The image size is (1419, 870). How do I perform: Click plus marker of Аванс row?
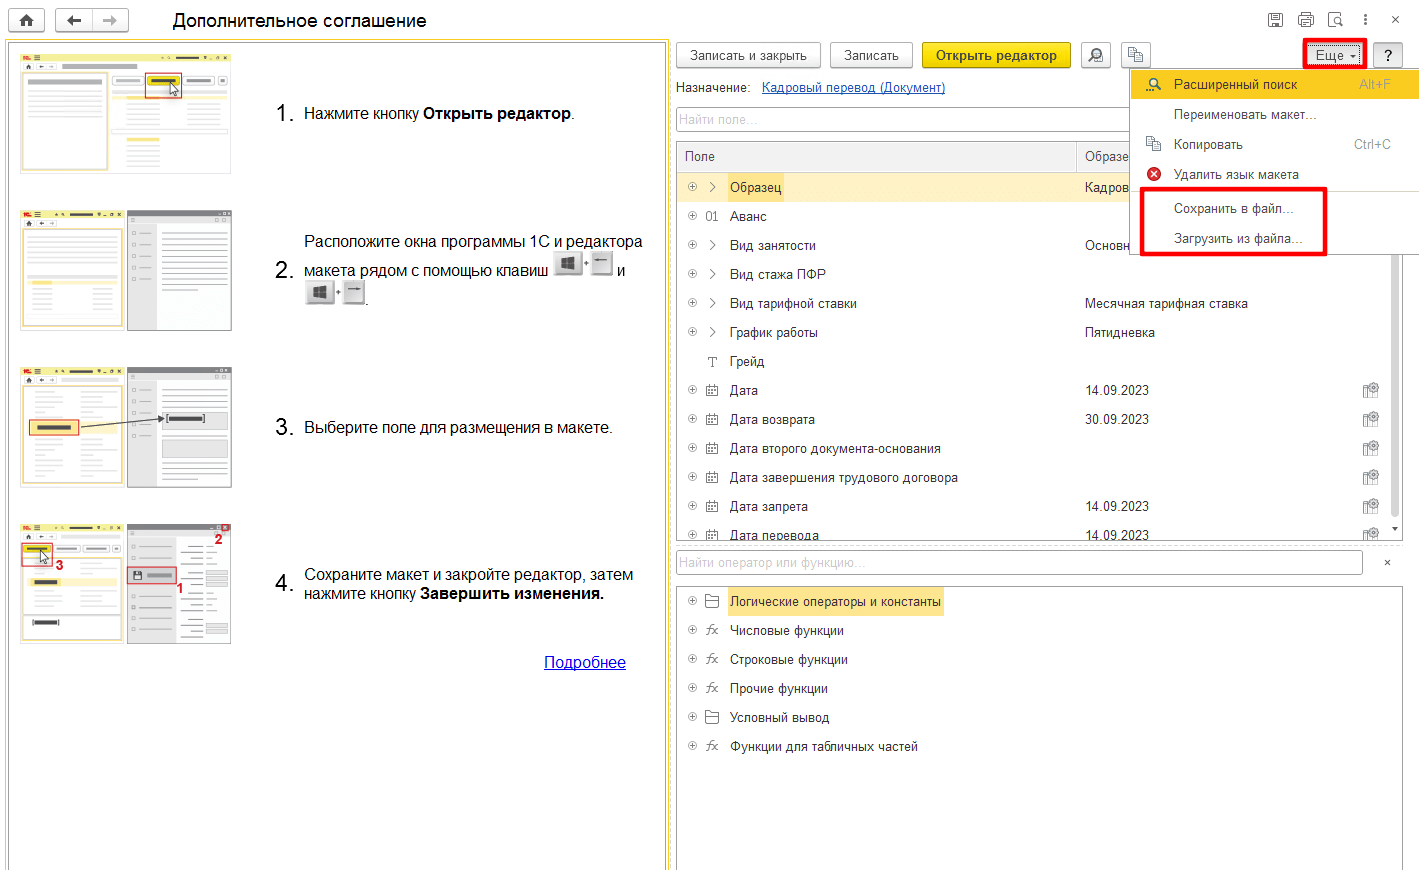692,216
